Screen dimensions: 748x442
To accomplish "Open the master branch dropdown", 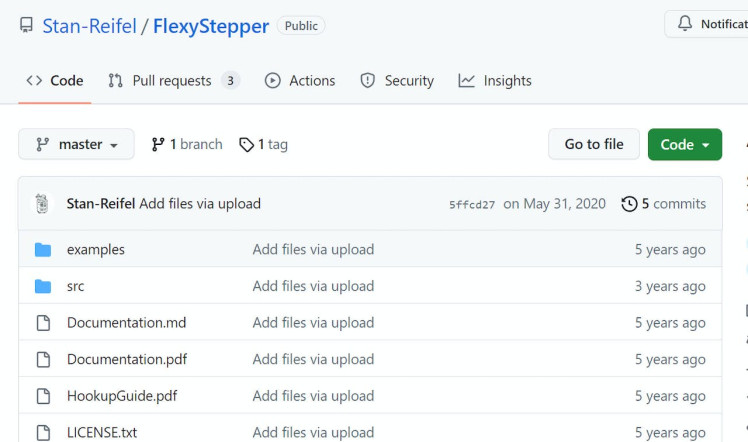I will [x=77, y=145].
